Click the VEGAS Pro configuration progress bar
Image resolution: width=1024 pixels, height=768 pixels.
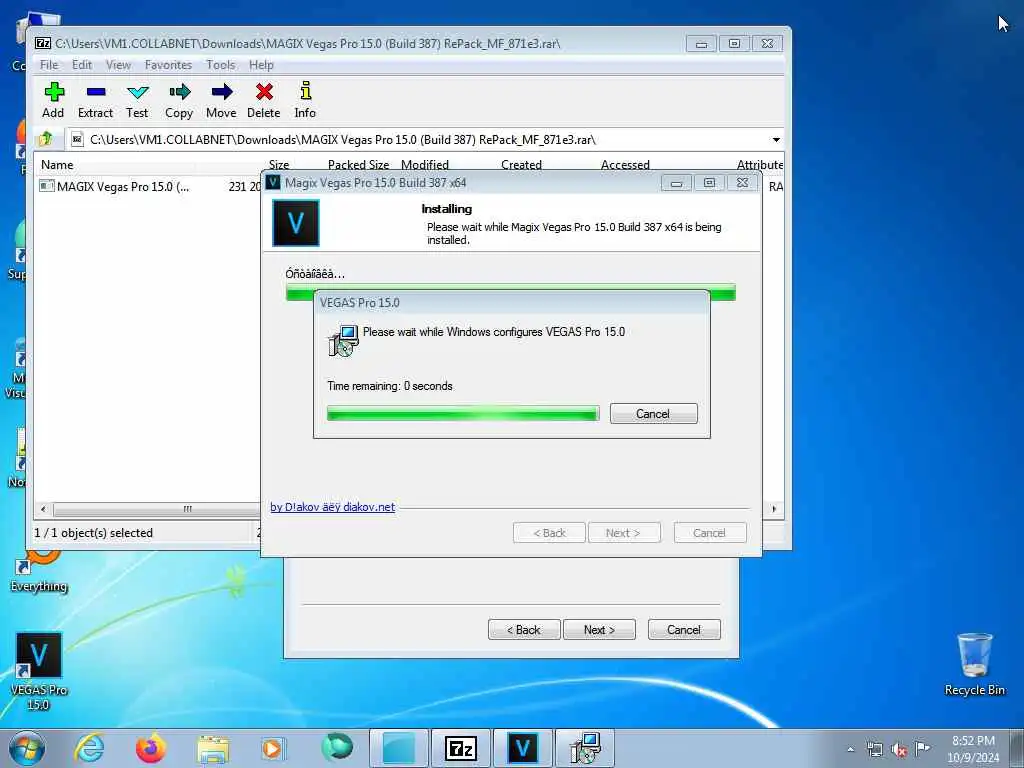click(x=463, y=413)
